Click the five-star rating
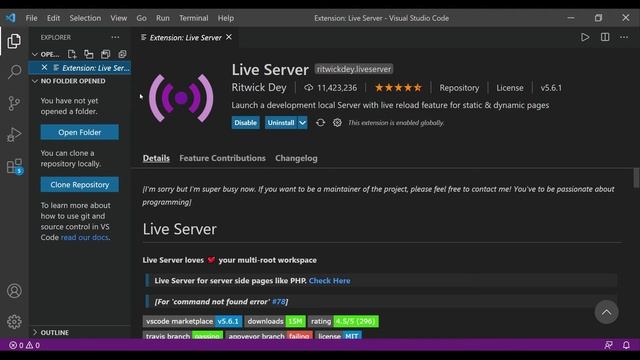Screen dimensions: 640x360 tap(398, 87)
